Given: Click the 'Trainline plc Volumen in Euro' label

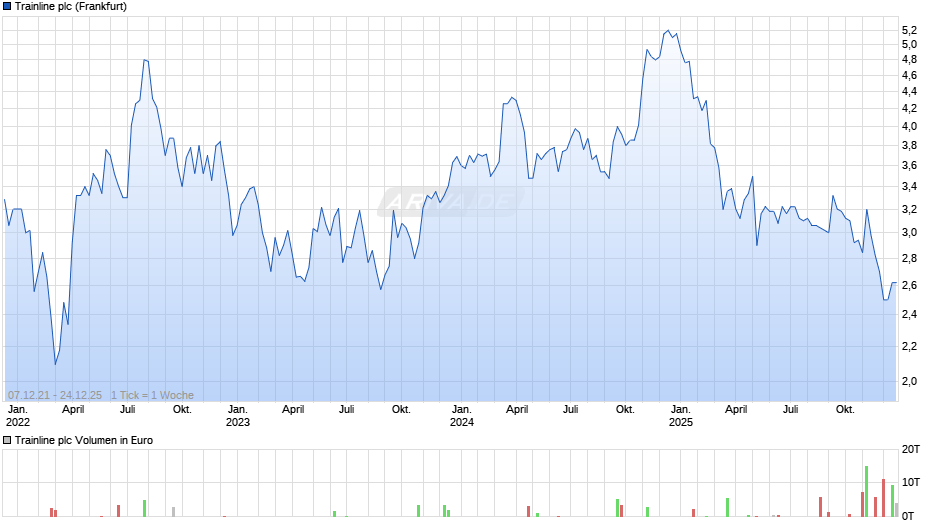Looking at the screenshot, I should pos(84,440).
